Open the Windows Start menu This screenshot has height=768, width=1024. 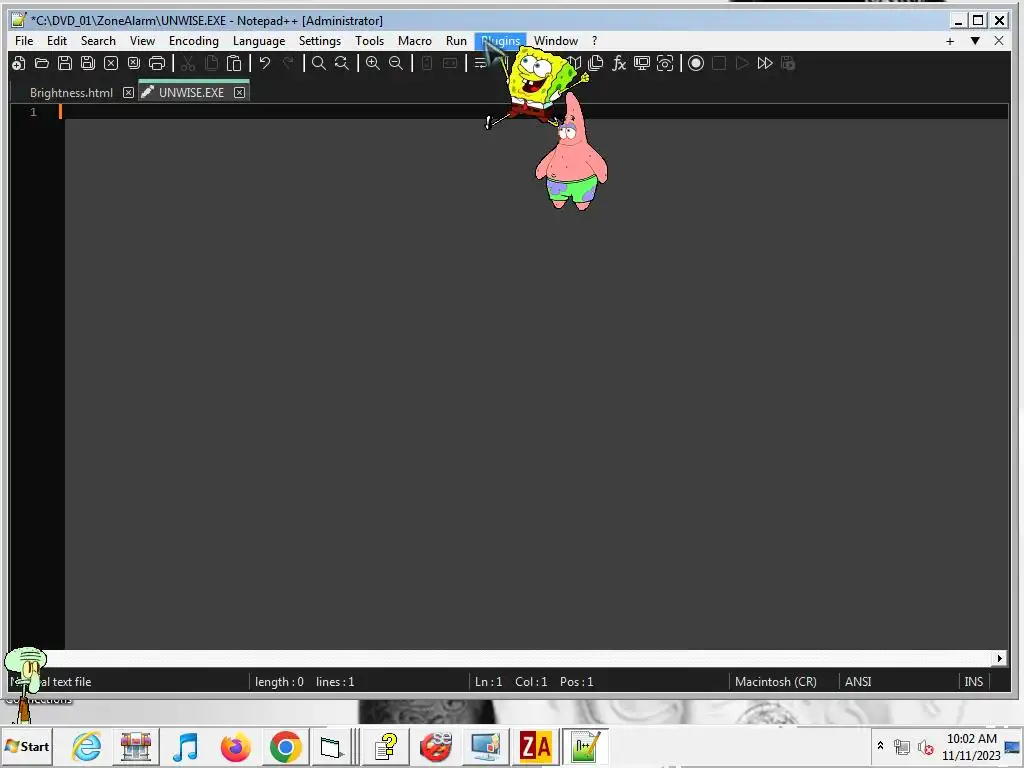pos(27,746)
